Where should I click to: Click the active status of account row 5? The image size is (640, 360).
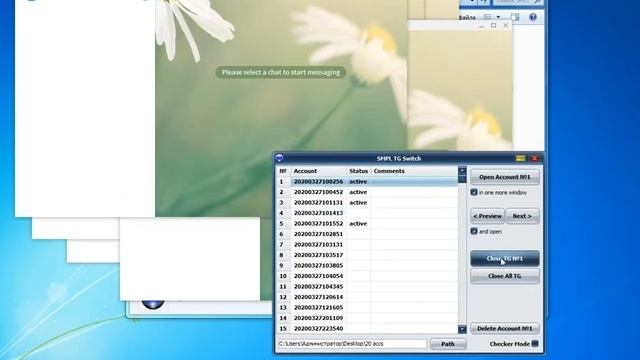[358, 224]
